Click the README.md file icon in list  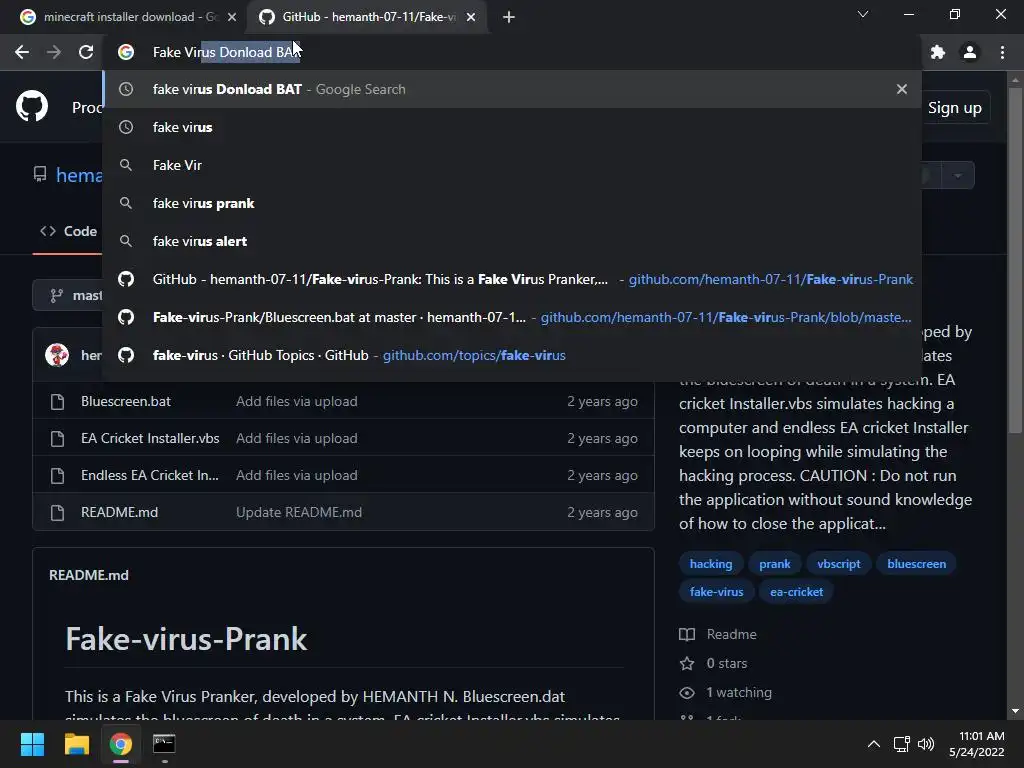[57, 513]
